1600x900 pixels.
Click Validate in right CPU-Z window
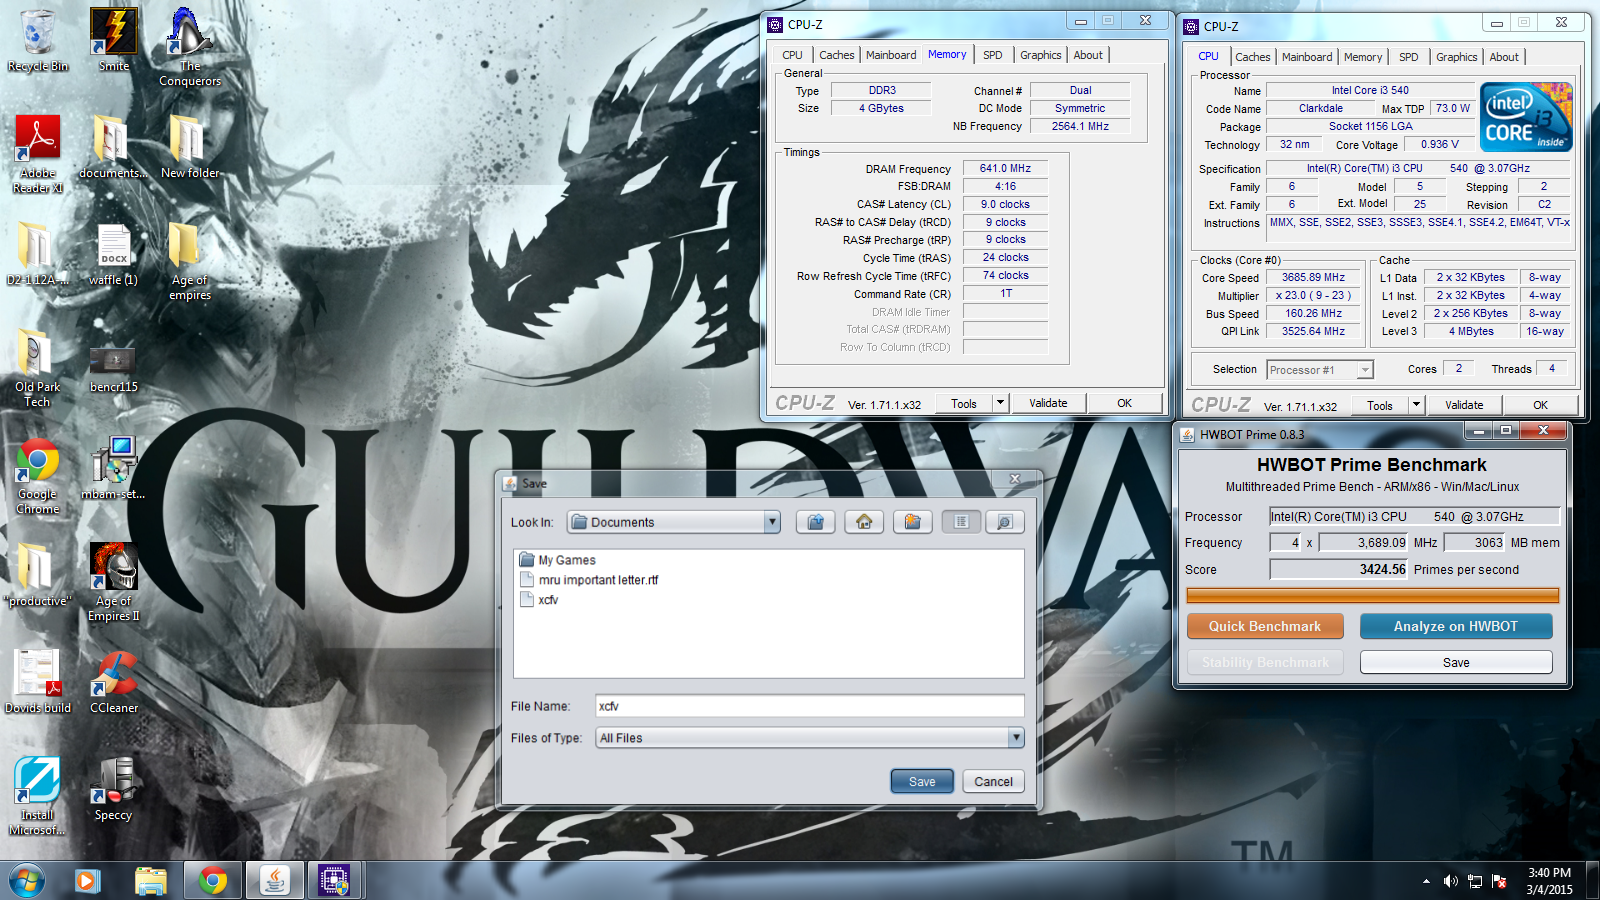pos(1464,405)
